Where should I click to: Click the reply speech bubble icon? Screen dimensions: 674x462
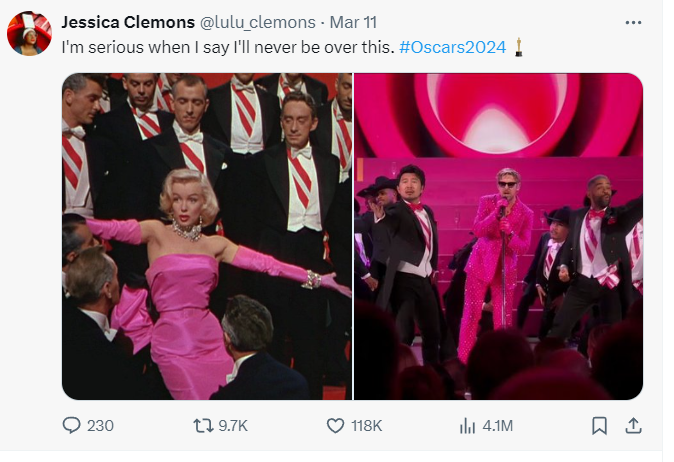71,426
